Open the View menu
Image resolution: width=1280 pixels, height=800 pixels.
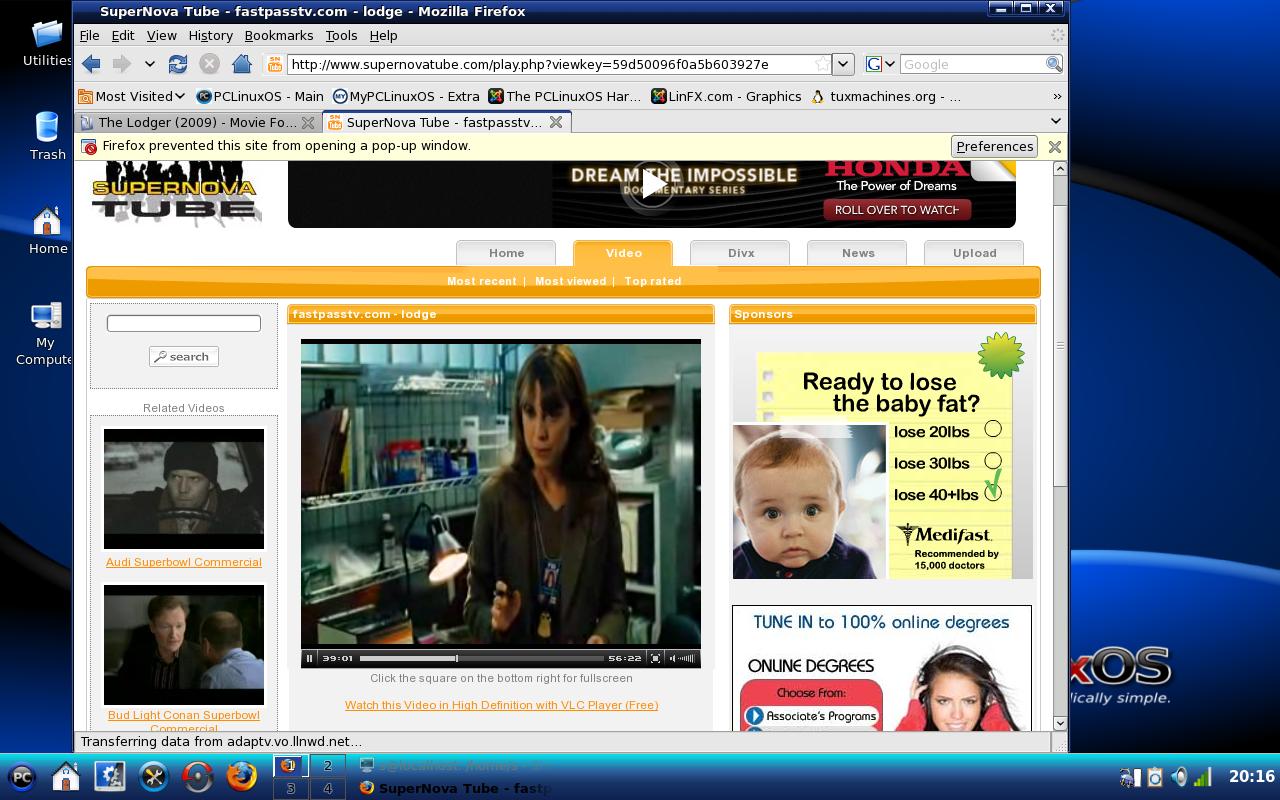coord(161,35)
